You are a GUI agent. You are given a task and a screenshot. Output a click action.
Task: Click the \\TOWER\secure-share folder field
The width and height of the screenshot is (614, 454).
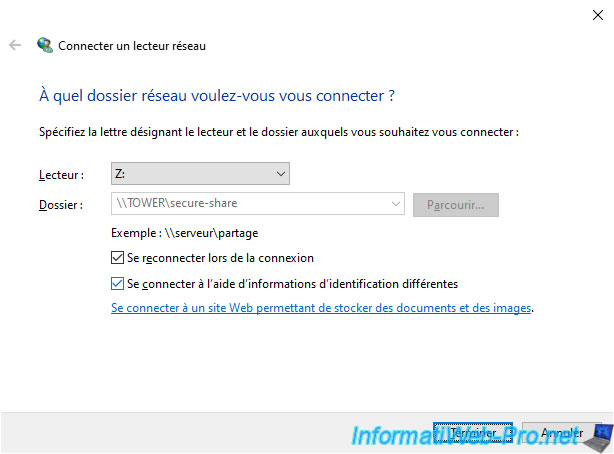tap(250, 205)
